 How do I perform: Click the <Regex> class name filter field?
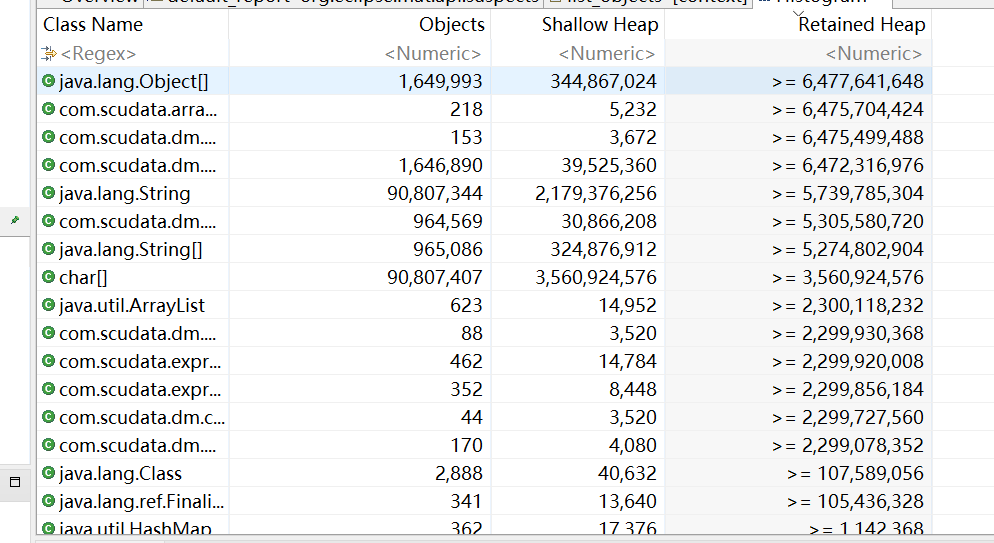click(98, 54)
